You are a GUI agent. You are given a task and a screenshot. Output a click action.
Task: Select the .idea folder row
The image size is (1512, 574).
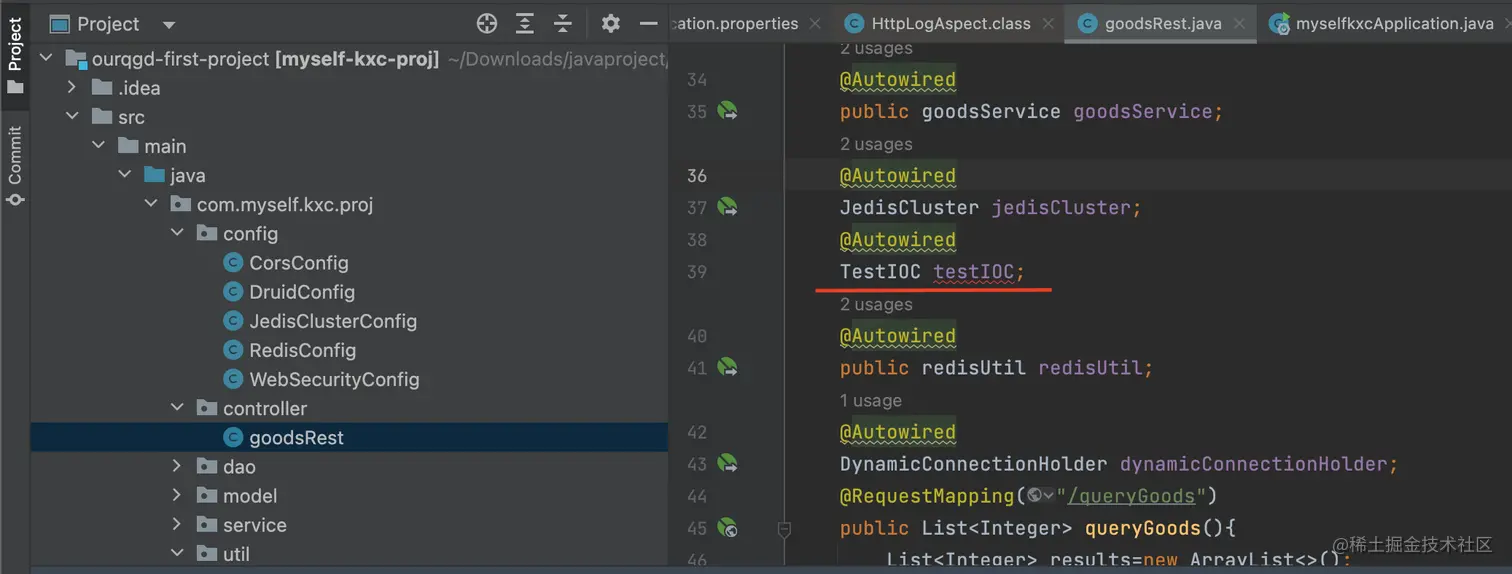coord(349,88)
